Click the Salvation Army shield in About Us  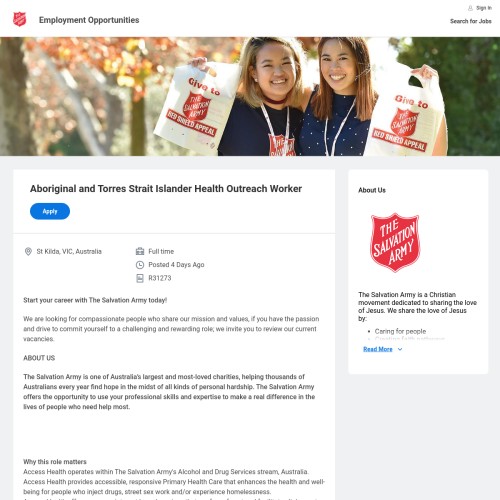pos(395,242)
